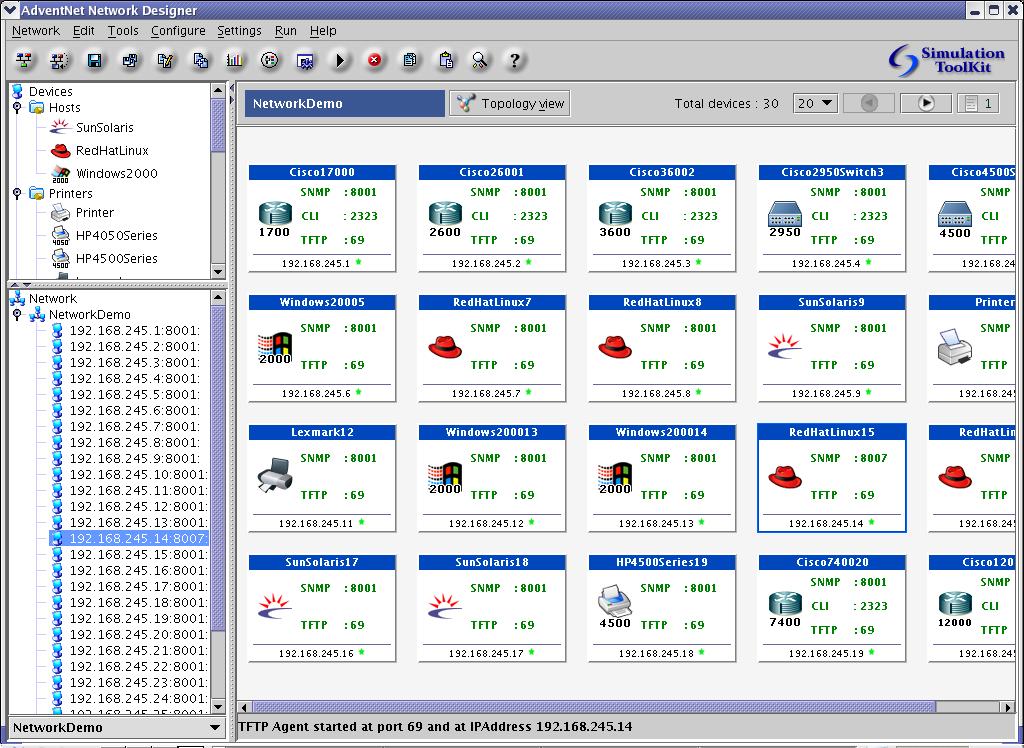Click the horizontal scrollbar thumb of device grid
Image resolution: width=1024 pixels, height=748 pixels.
pos(594,707)
